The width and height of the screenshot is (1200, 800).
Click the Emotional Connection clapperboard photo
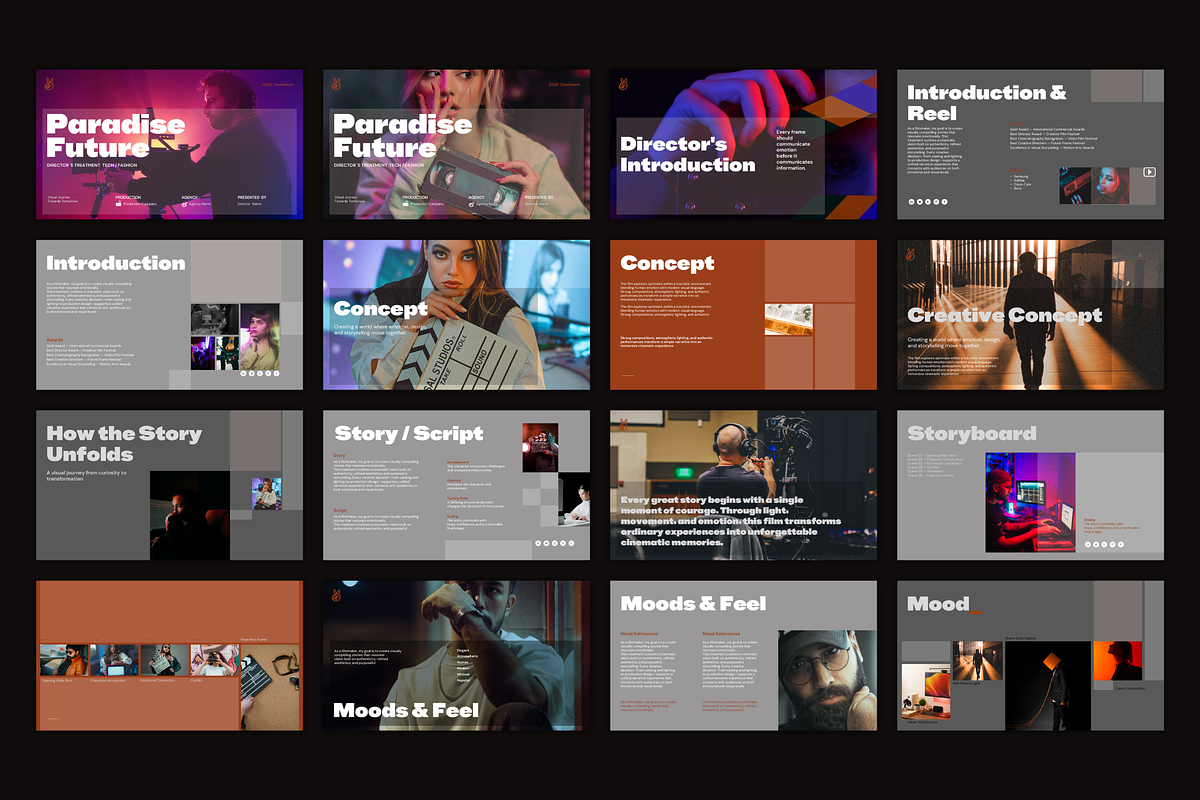163,660
